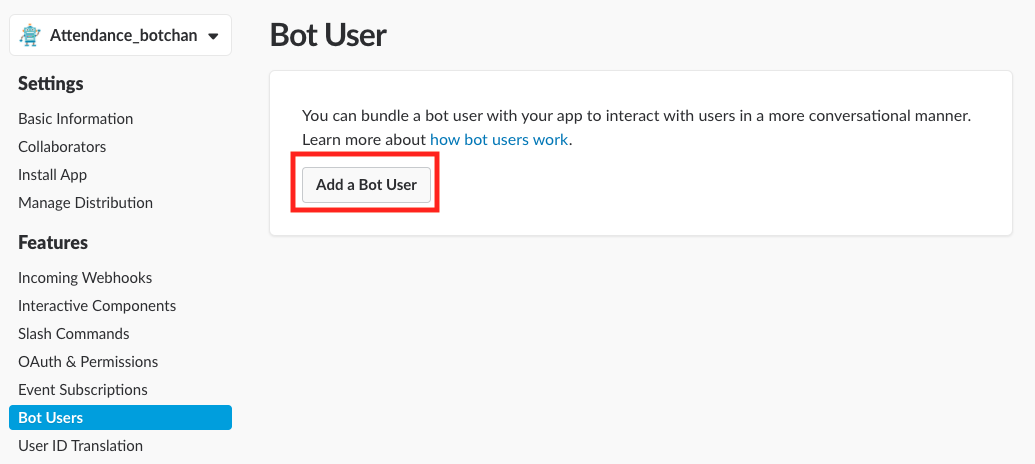Screen dimensions: 1035x464
Task: Open User ID Translation page
Action: (80, 446)
